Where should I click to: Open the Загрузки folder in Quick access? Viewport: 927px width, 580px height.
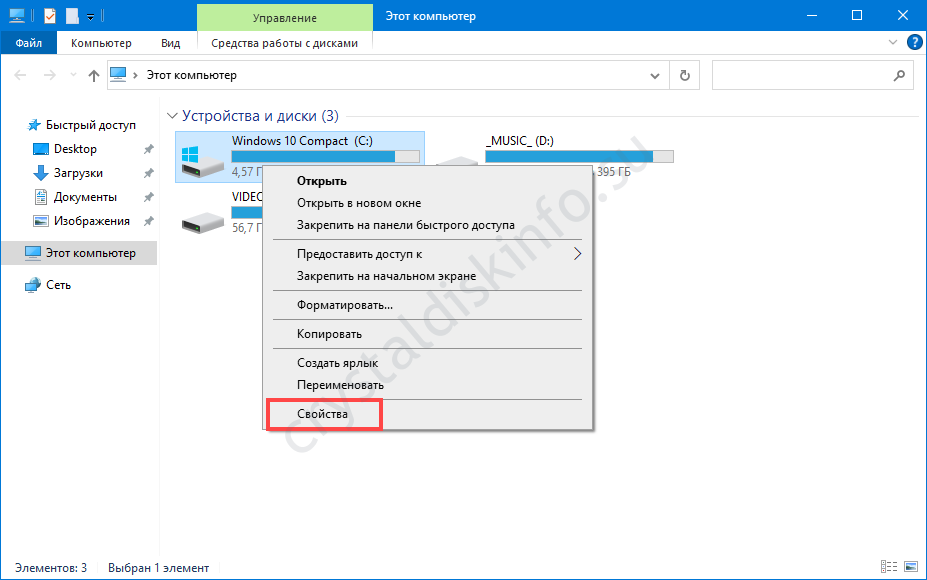[x=78, y=173]
